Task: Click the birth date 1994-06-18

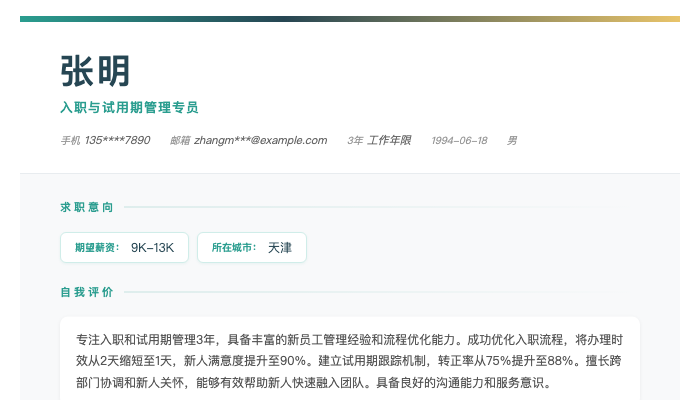Action: (459, 141)
